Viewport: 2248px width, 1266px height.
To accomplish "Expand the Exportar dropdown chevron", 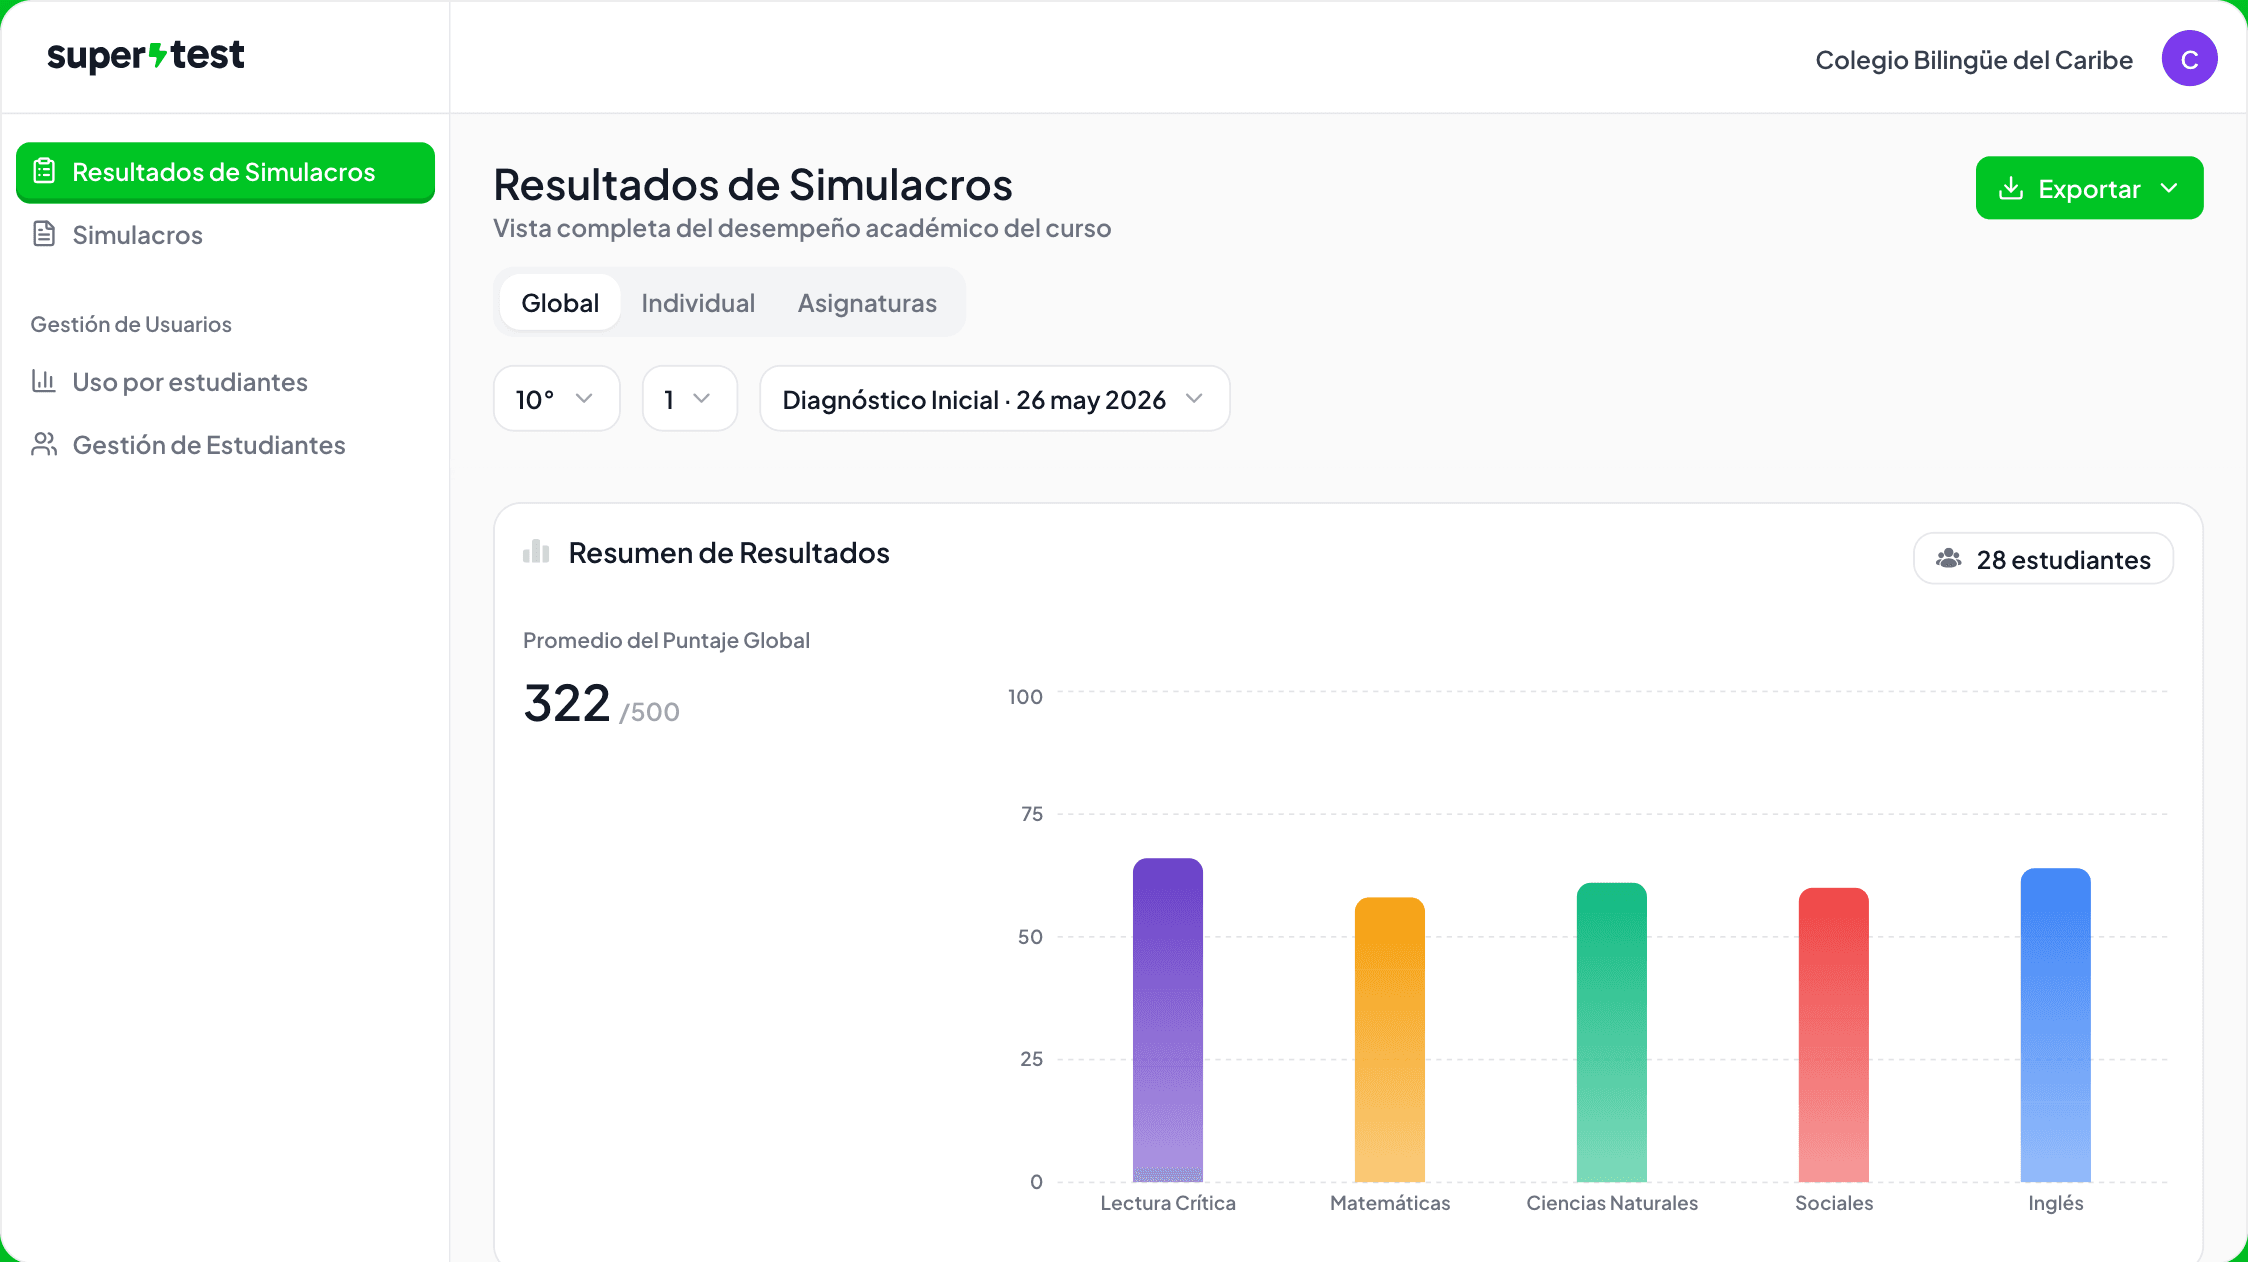I will (2169, 188).
